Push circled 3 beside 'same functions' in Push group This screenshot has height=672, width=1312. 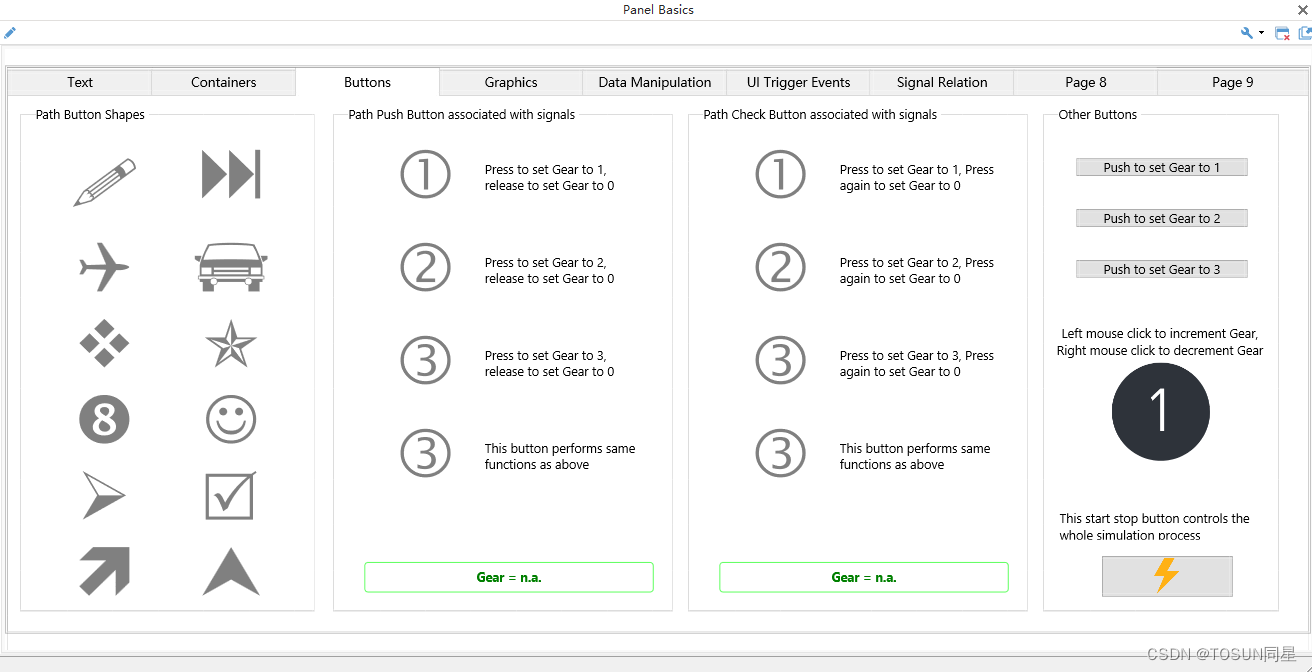pyautogui.click(x=426, y=454)
